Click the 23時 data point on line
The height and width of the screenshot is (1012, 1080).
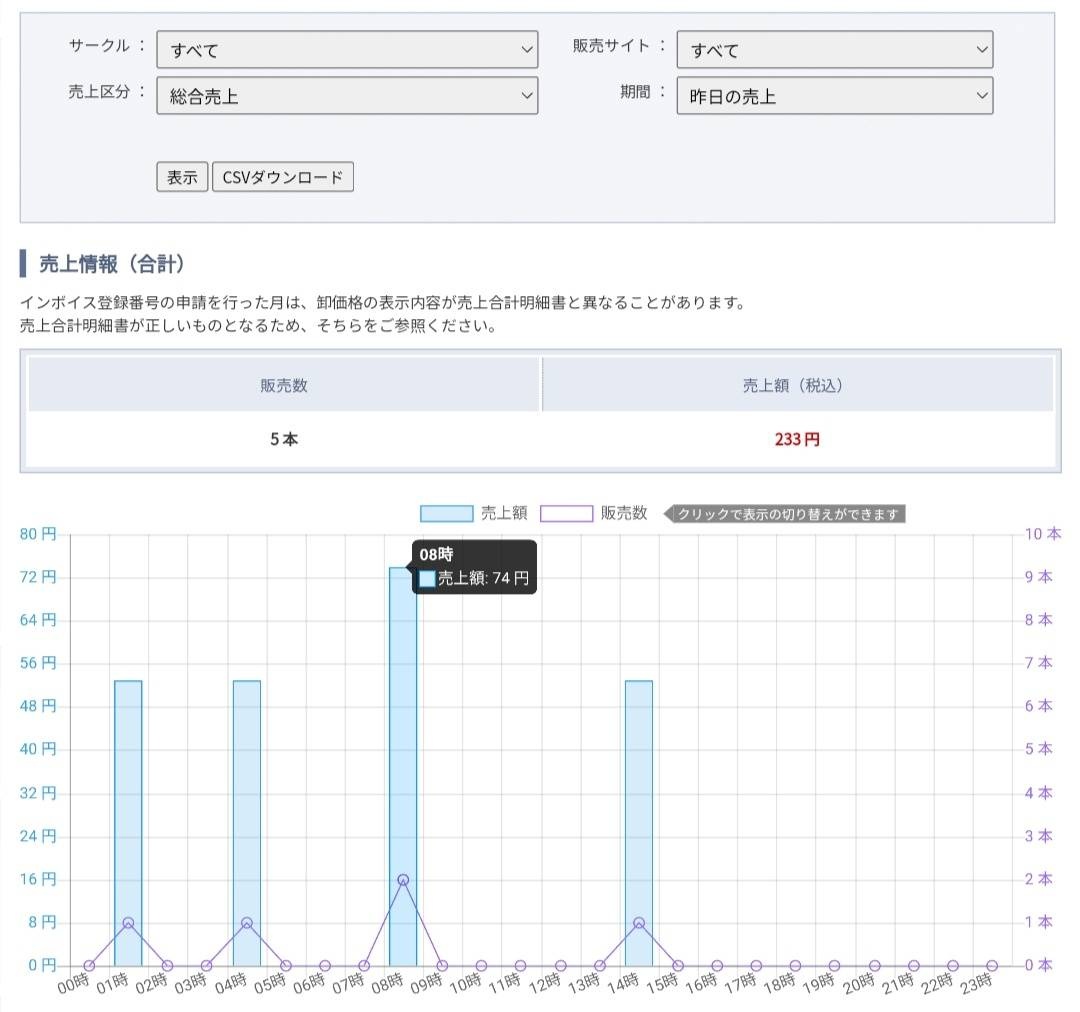[x=992, y=966]
